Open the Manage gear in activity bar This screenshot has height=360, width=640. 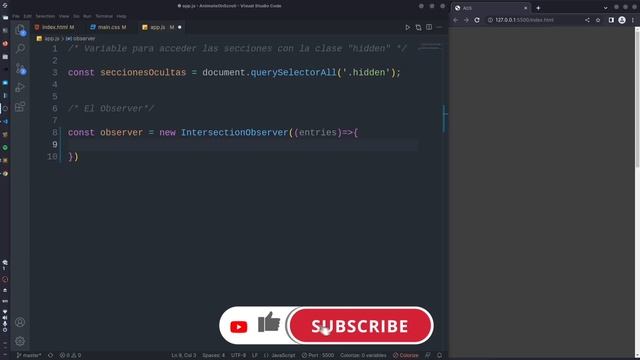[x=20, y=341]
